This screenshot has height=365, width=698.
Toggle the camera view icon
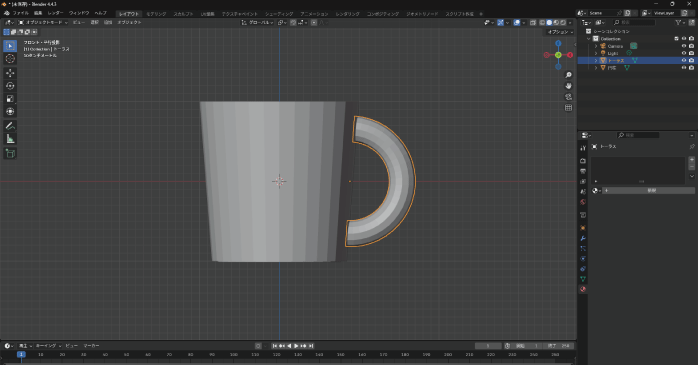[x=568, y=97]
